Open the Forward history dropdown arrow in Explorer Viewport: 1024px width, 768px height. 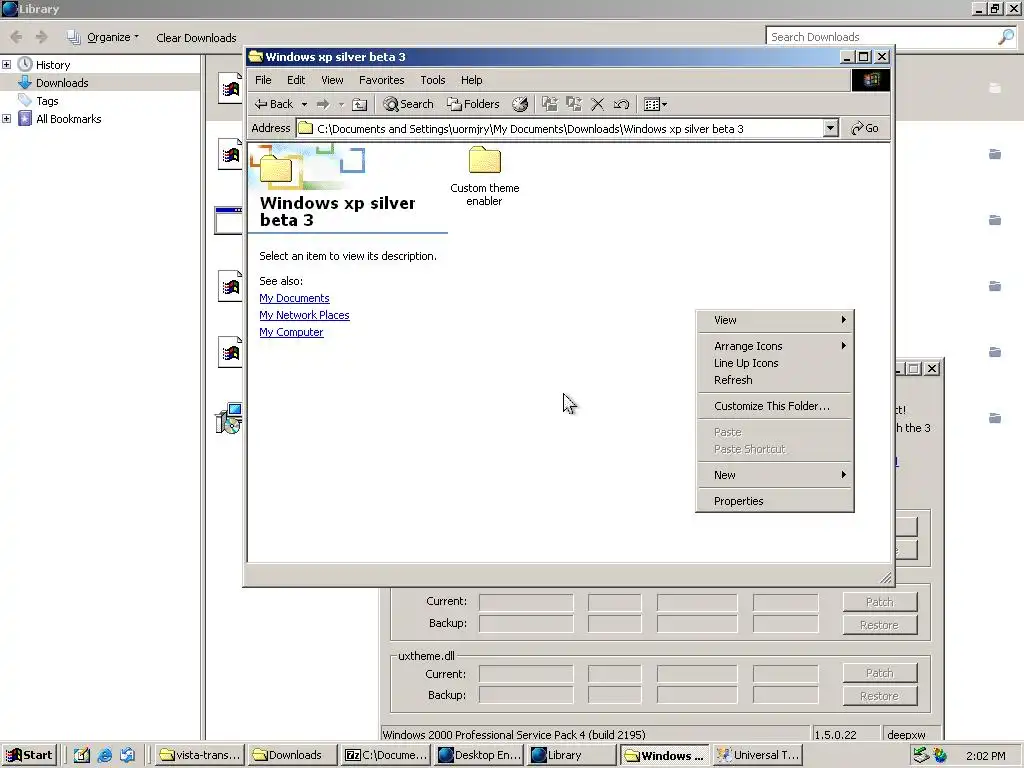pyautogui.click(x=341, y=104)
